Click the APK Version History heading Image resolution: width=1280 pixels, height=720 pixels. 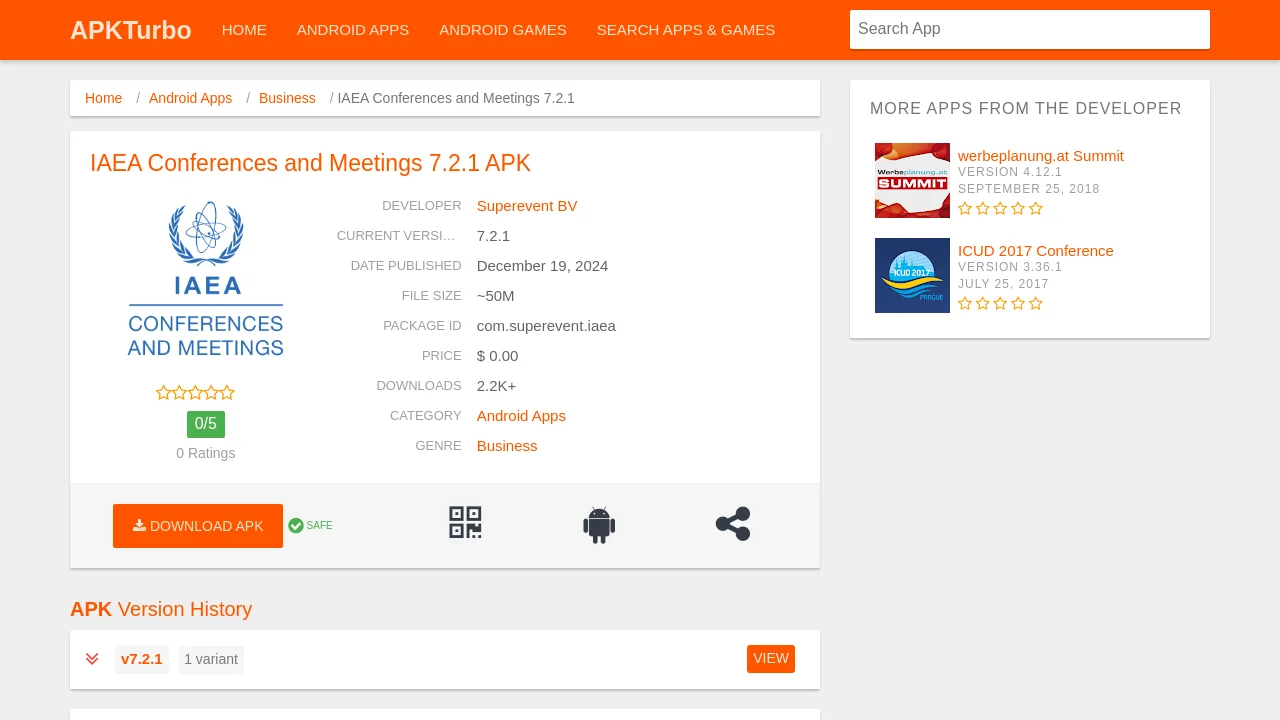coord(161,609)
